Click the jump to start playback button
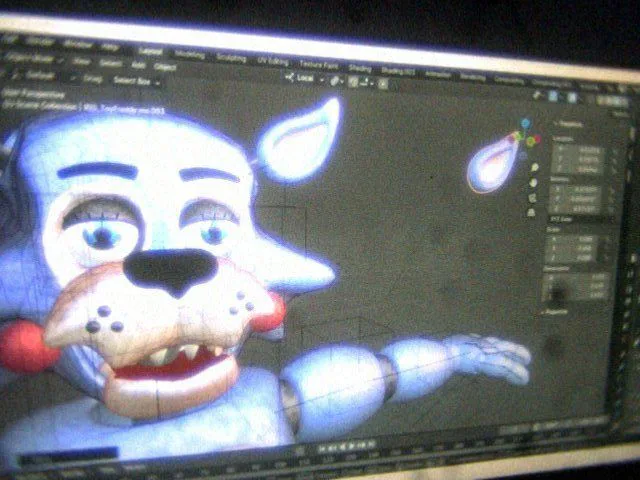Image resolution: width=640 pixels, height=480 pixels. click(322, 447)
